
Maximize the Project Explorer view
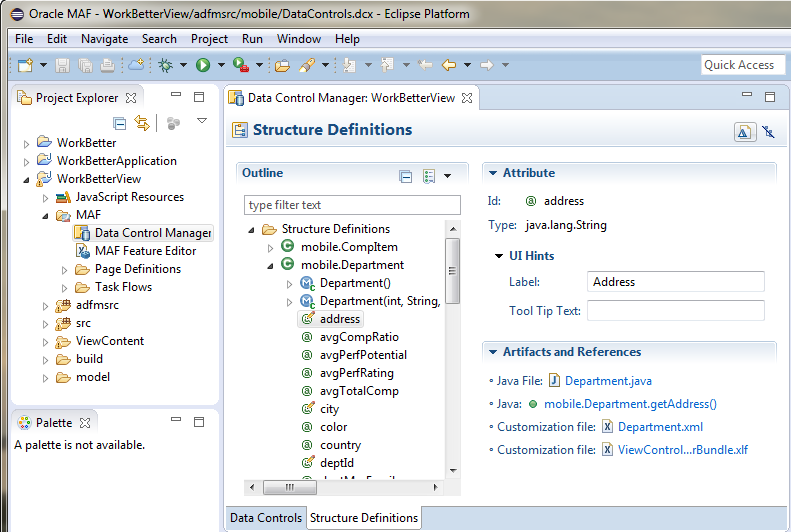[x=199, y=97]
